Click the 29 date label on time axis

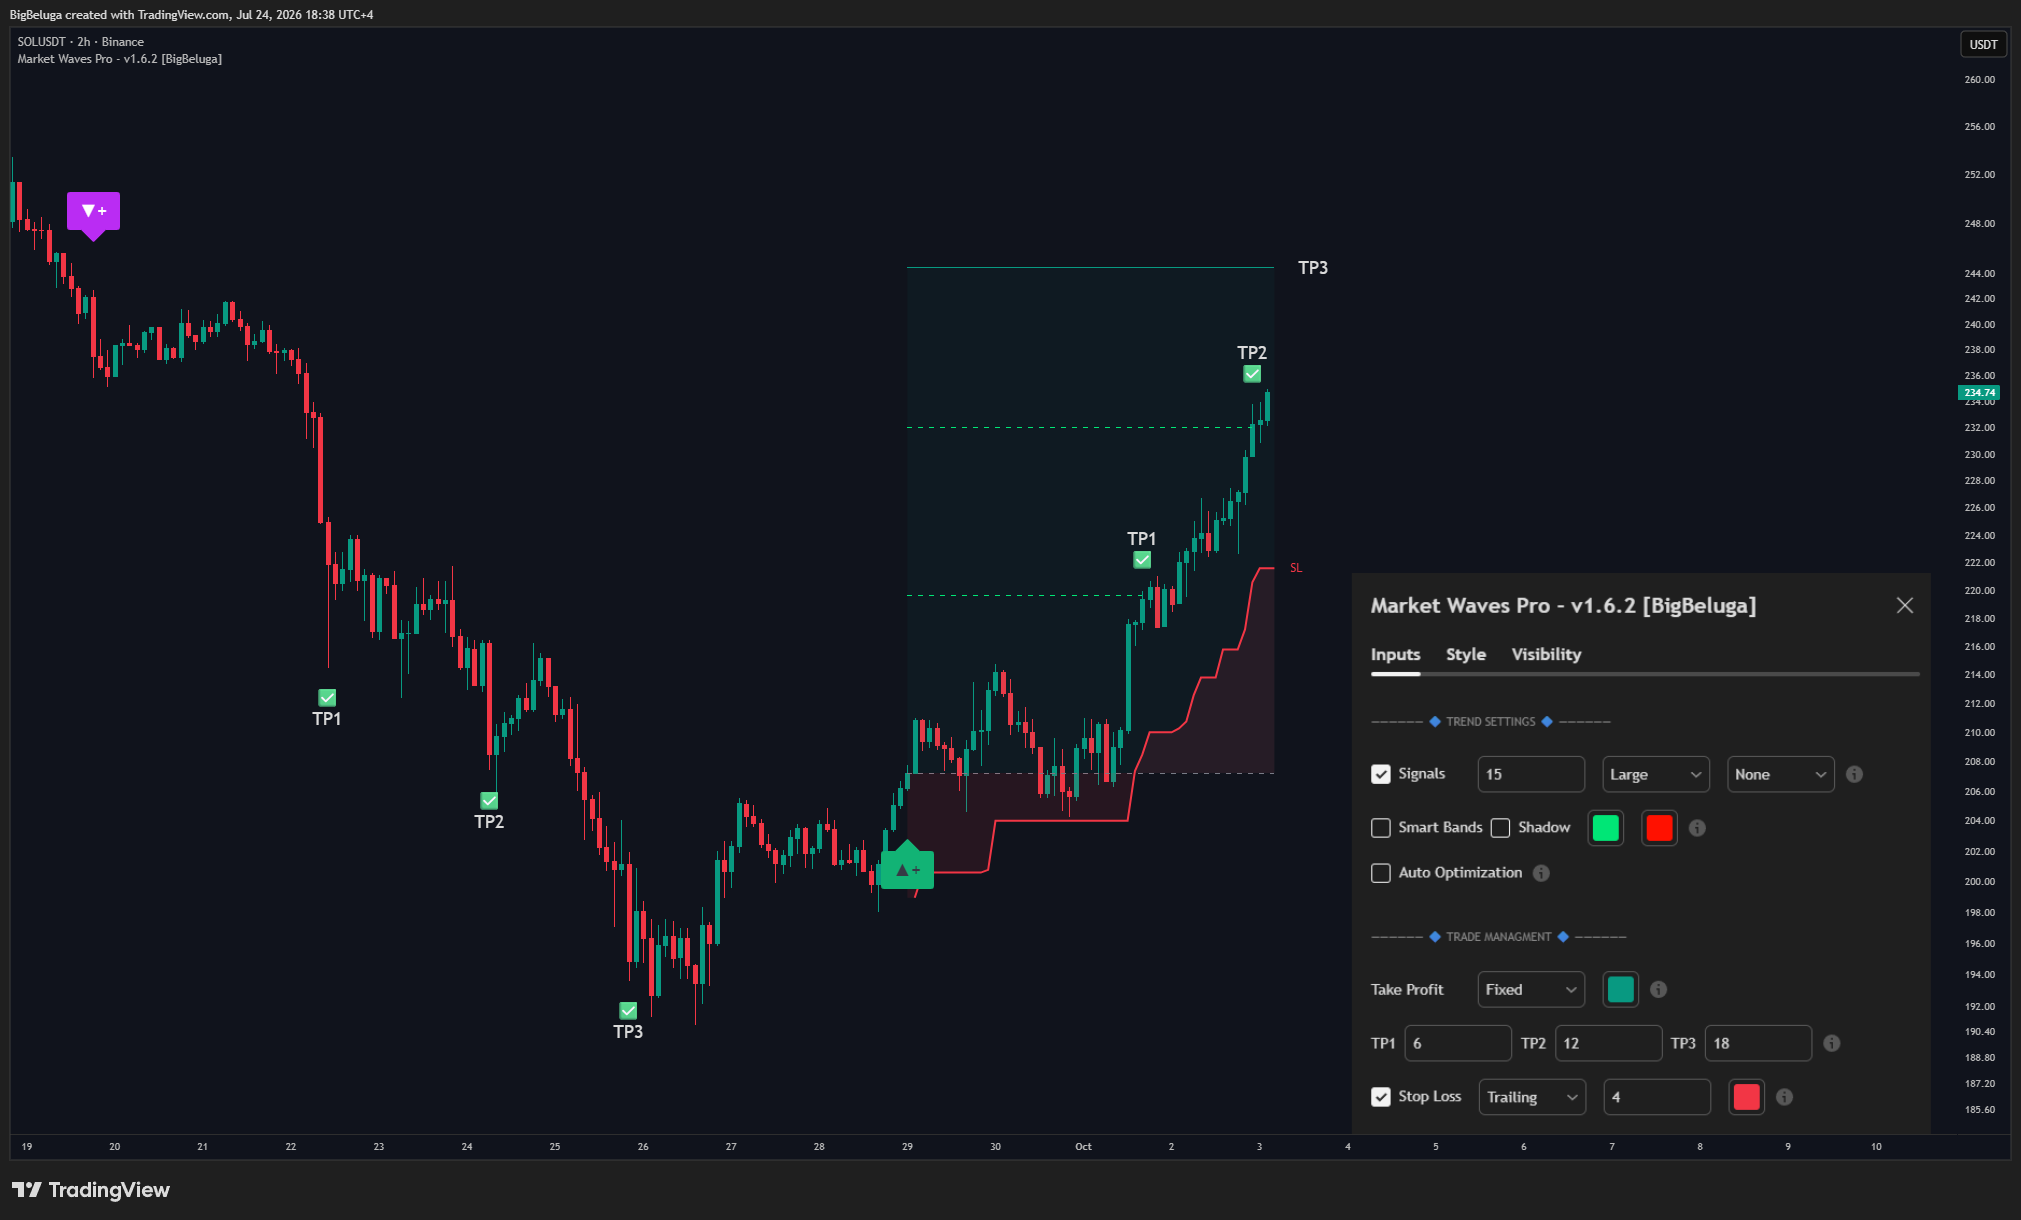coord(907,1147)
